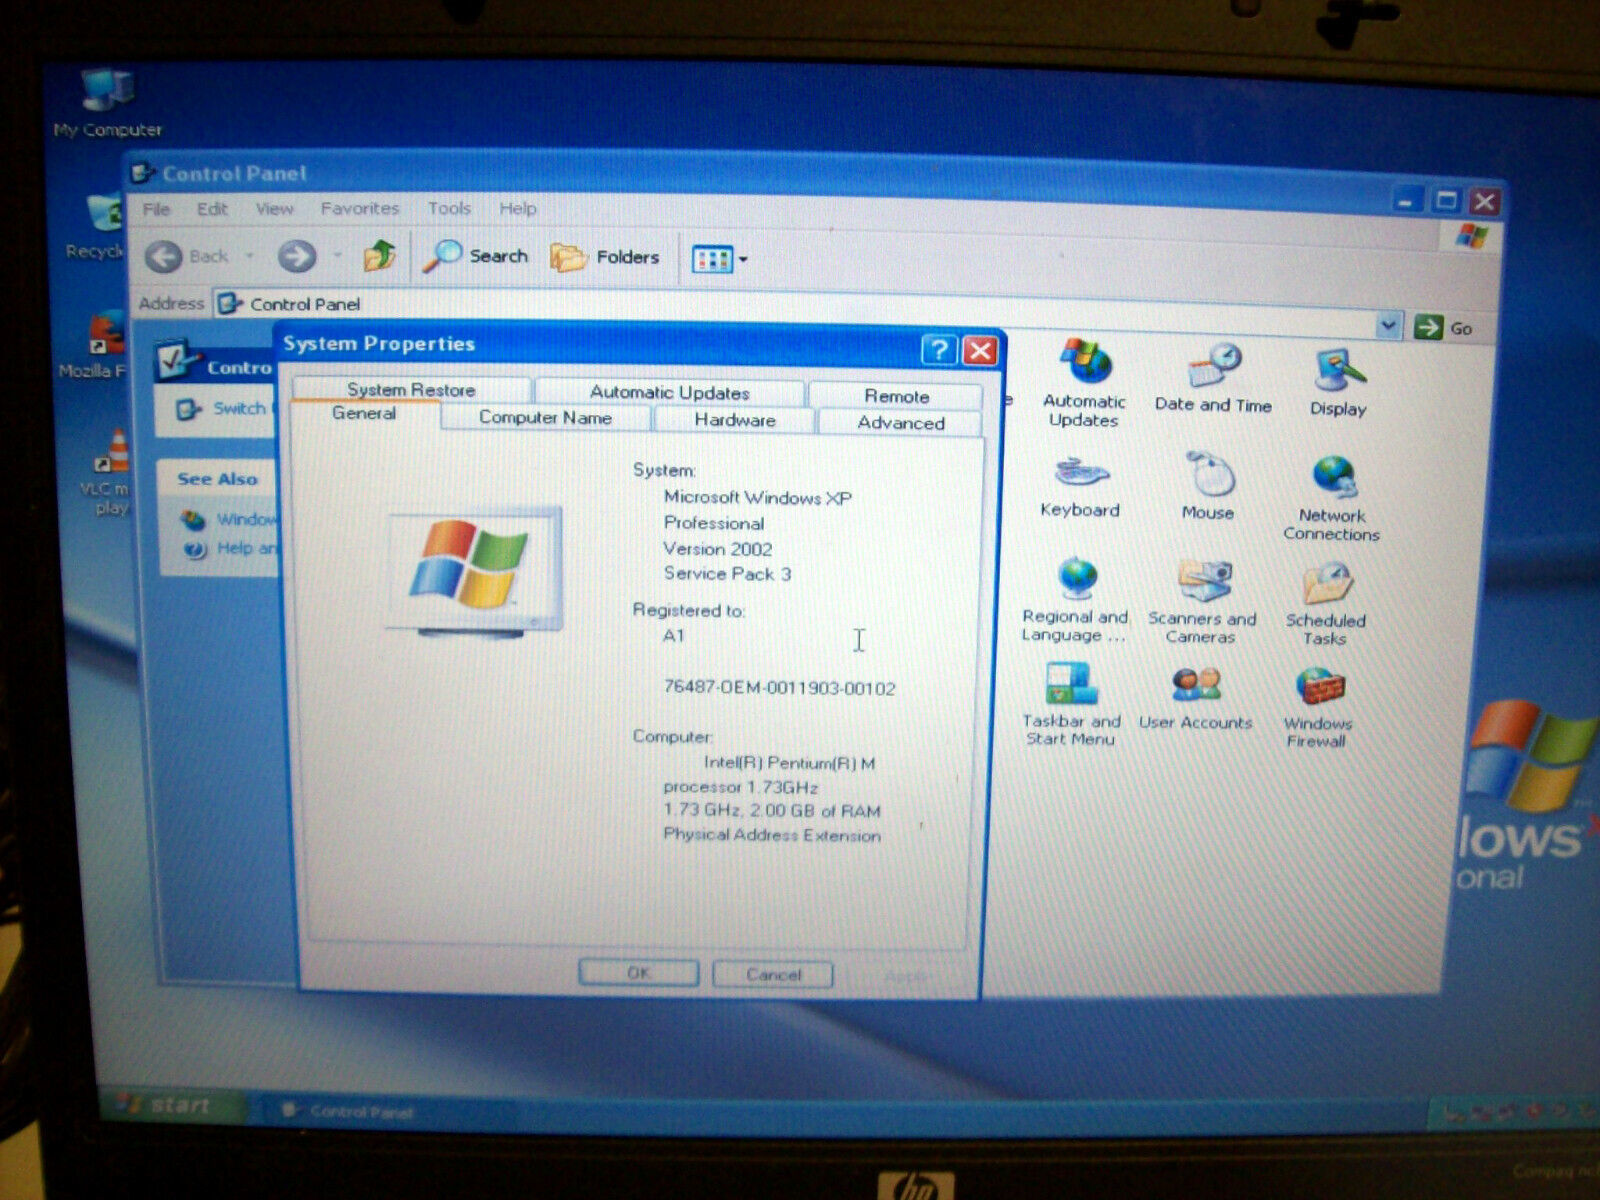Switch to the Computer Name tab
Image resolution: width=1600 pixels, height=1200 pixels.
click(545, 417)
